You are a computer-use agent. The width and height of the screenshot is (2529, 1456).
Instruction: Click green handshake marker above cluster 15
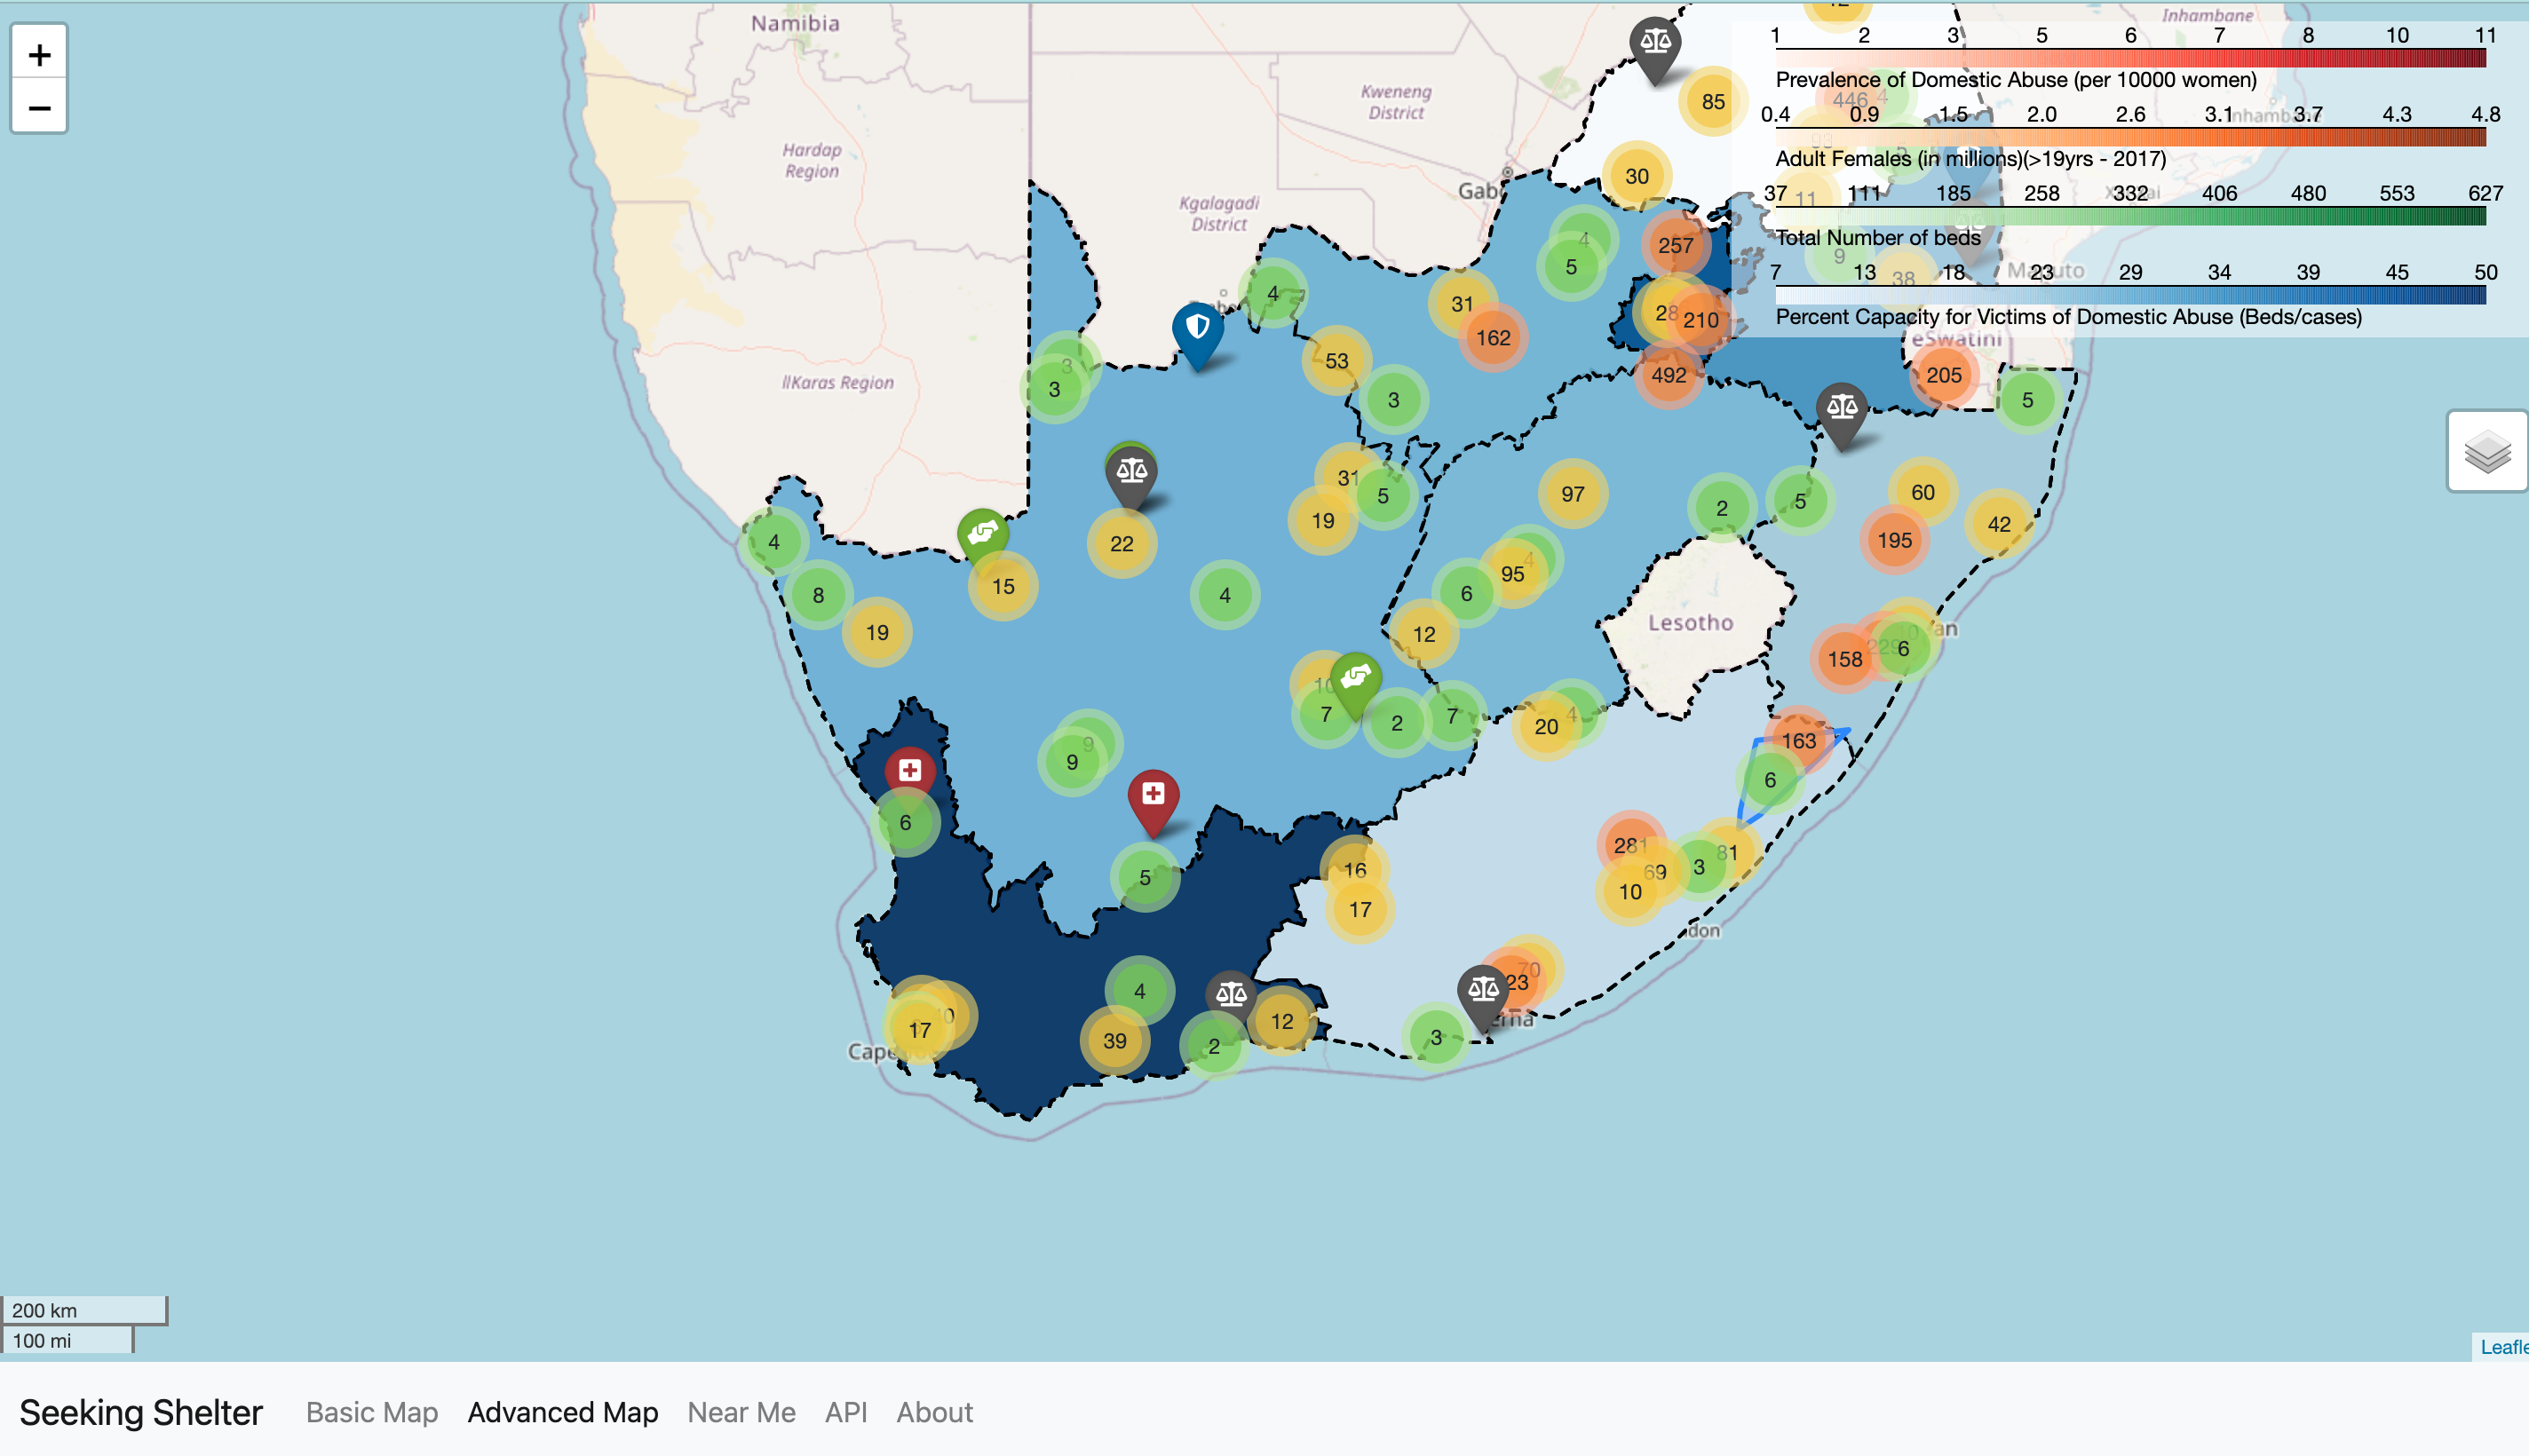(x=982, y=533)
